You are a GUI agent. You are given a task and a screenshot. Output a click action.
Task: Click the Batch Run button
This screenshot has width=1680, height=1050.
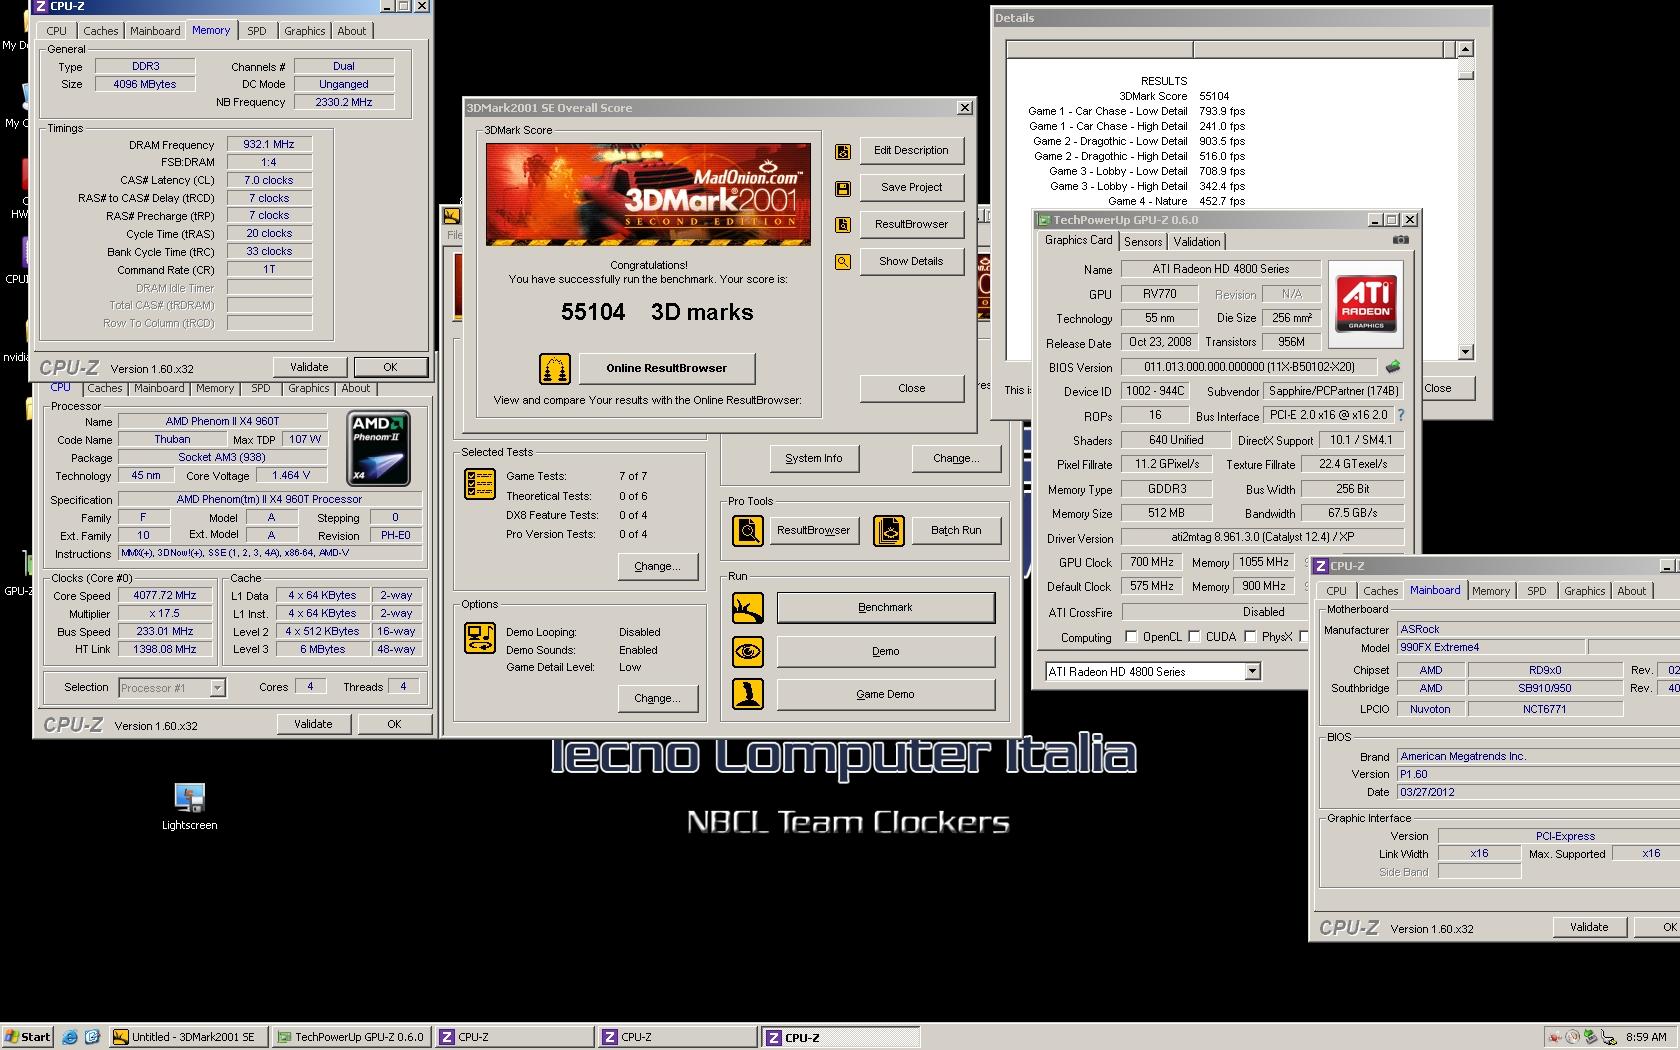coord(956,530)
